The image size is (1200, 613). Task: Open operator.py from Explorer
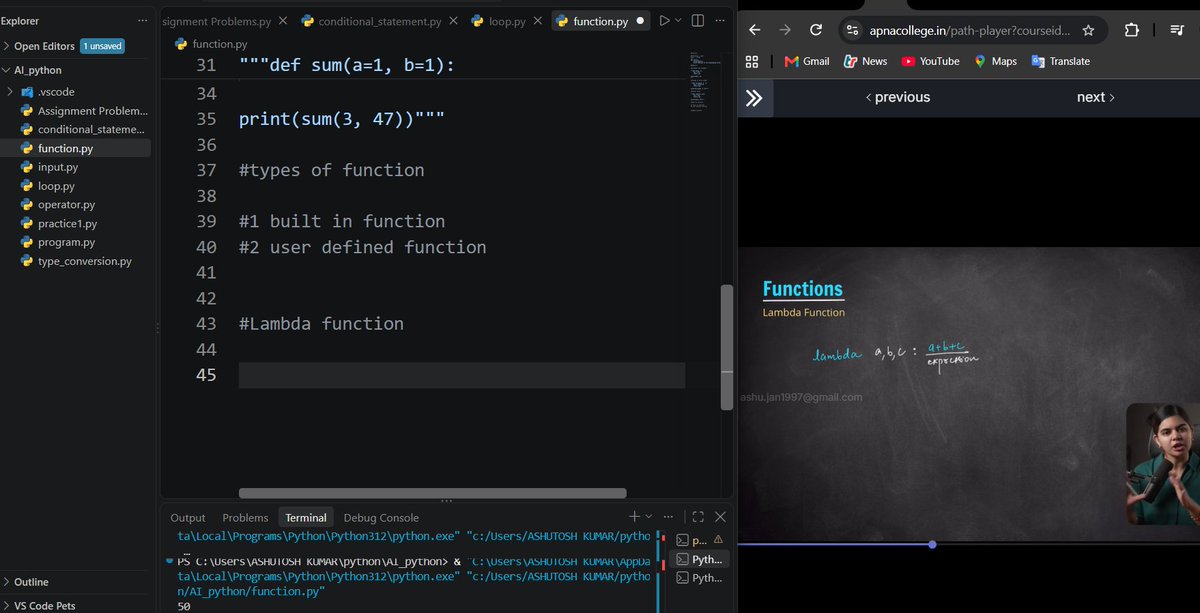(66, 204)
